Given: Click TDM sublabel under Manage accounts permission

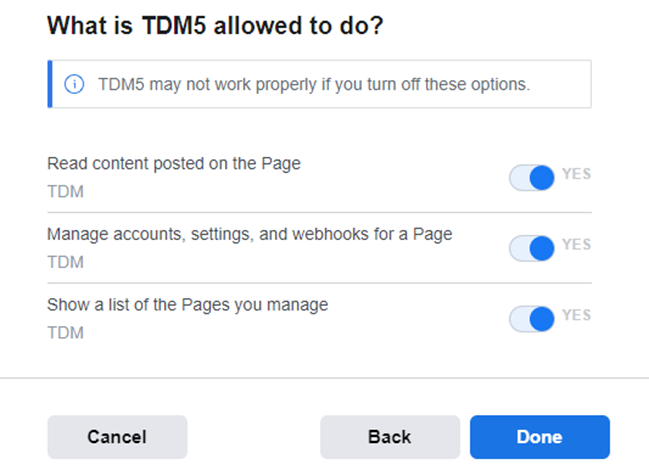Looking at the screenshot, I should [65, 262].
